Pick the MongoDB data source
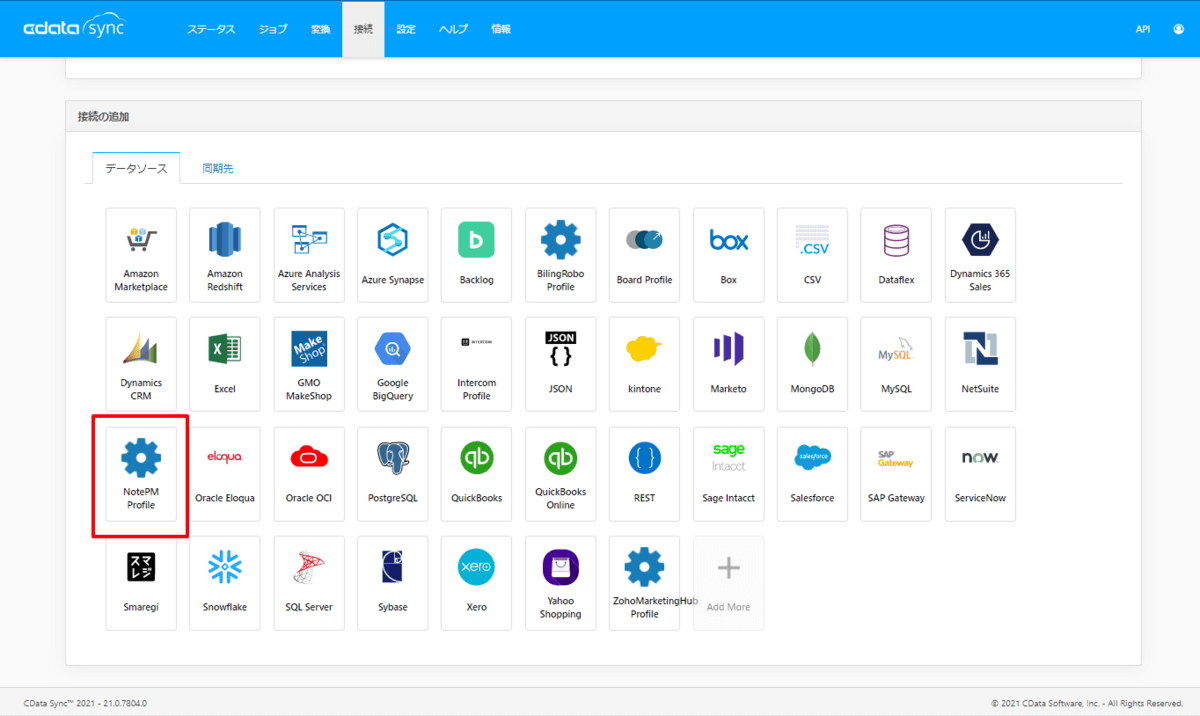This screenshot has width=1200, height=716. pyautogui.click(x=813, y=364)
